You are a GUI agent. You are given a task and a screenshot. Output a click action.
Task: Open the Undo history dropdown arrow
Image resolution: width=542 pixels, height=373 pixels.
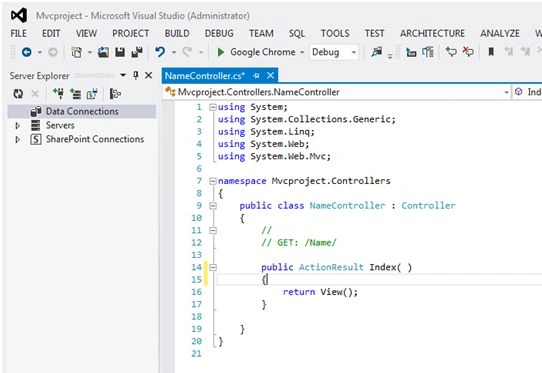point(174,52)
